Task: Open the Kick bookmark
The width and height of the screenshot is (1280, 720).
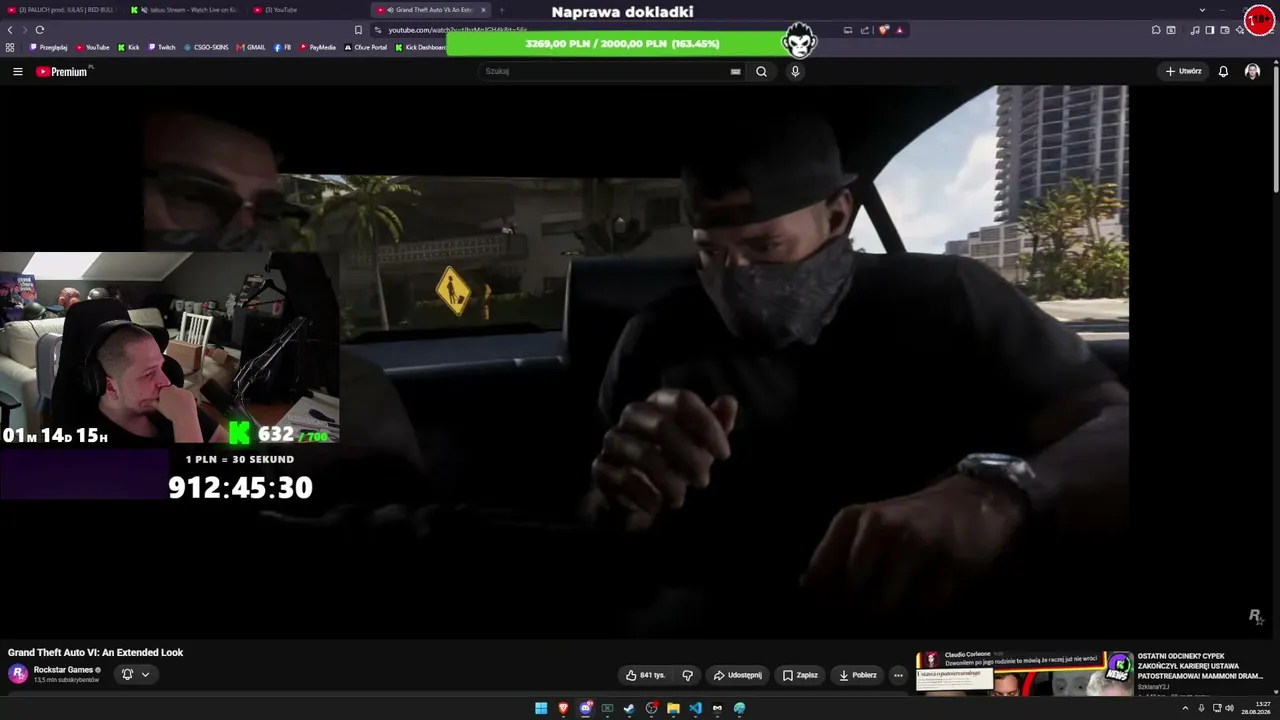Action: click(x=129, y=47)
